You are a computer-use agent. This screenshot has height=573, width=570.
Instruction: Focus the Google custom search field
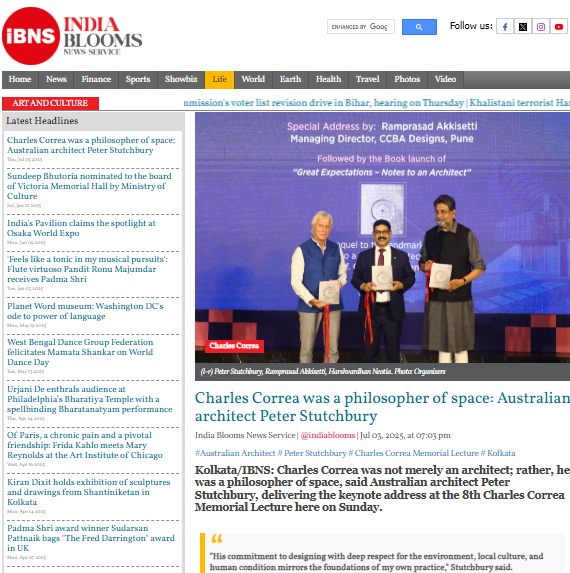point(361,27)
